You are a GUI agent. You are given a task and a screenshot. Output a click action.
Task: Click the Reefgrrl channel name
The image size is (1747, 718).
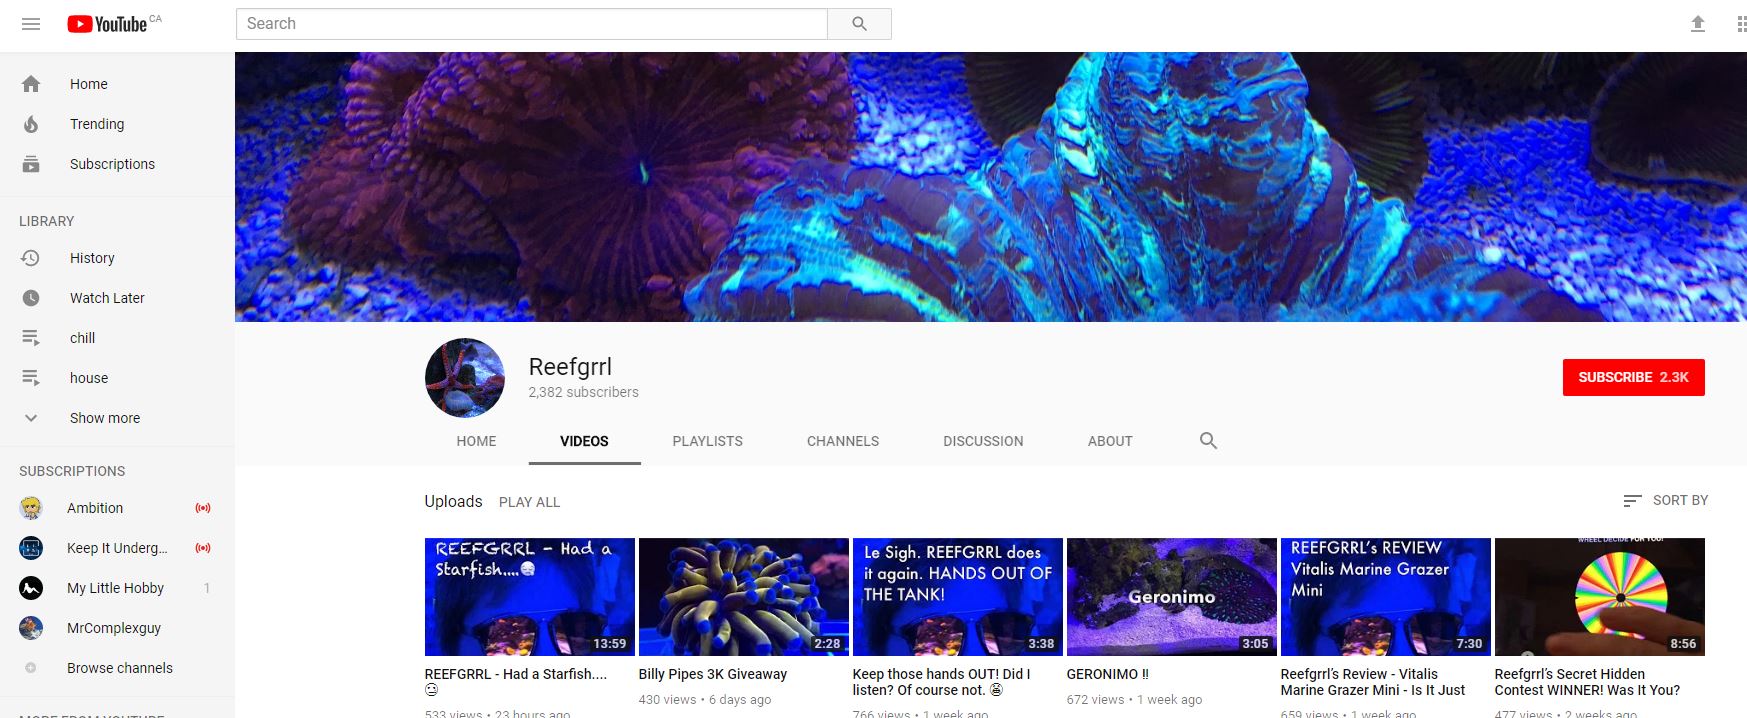coord(570,367)
